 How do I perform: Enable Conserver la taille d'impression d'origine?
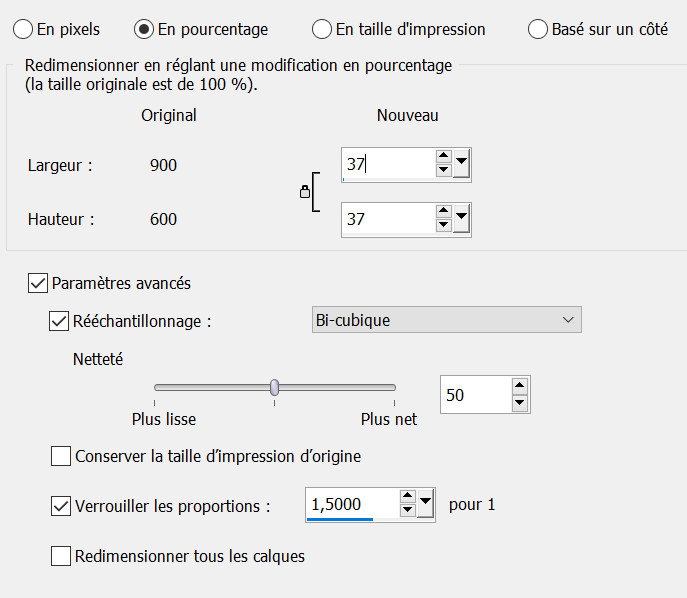click(61, 456)
